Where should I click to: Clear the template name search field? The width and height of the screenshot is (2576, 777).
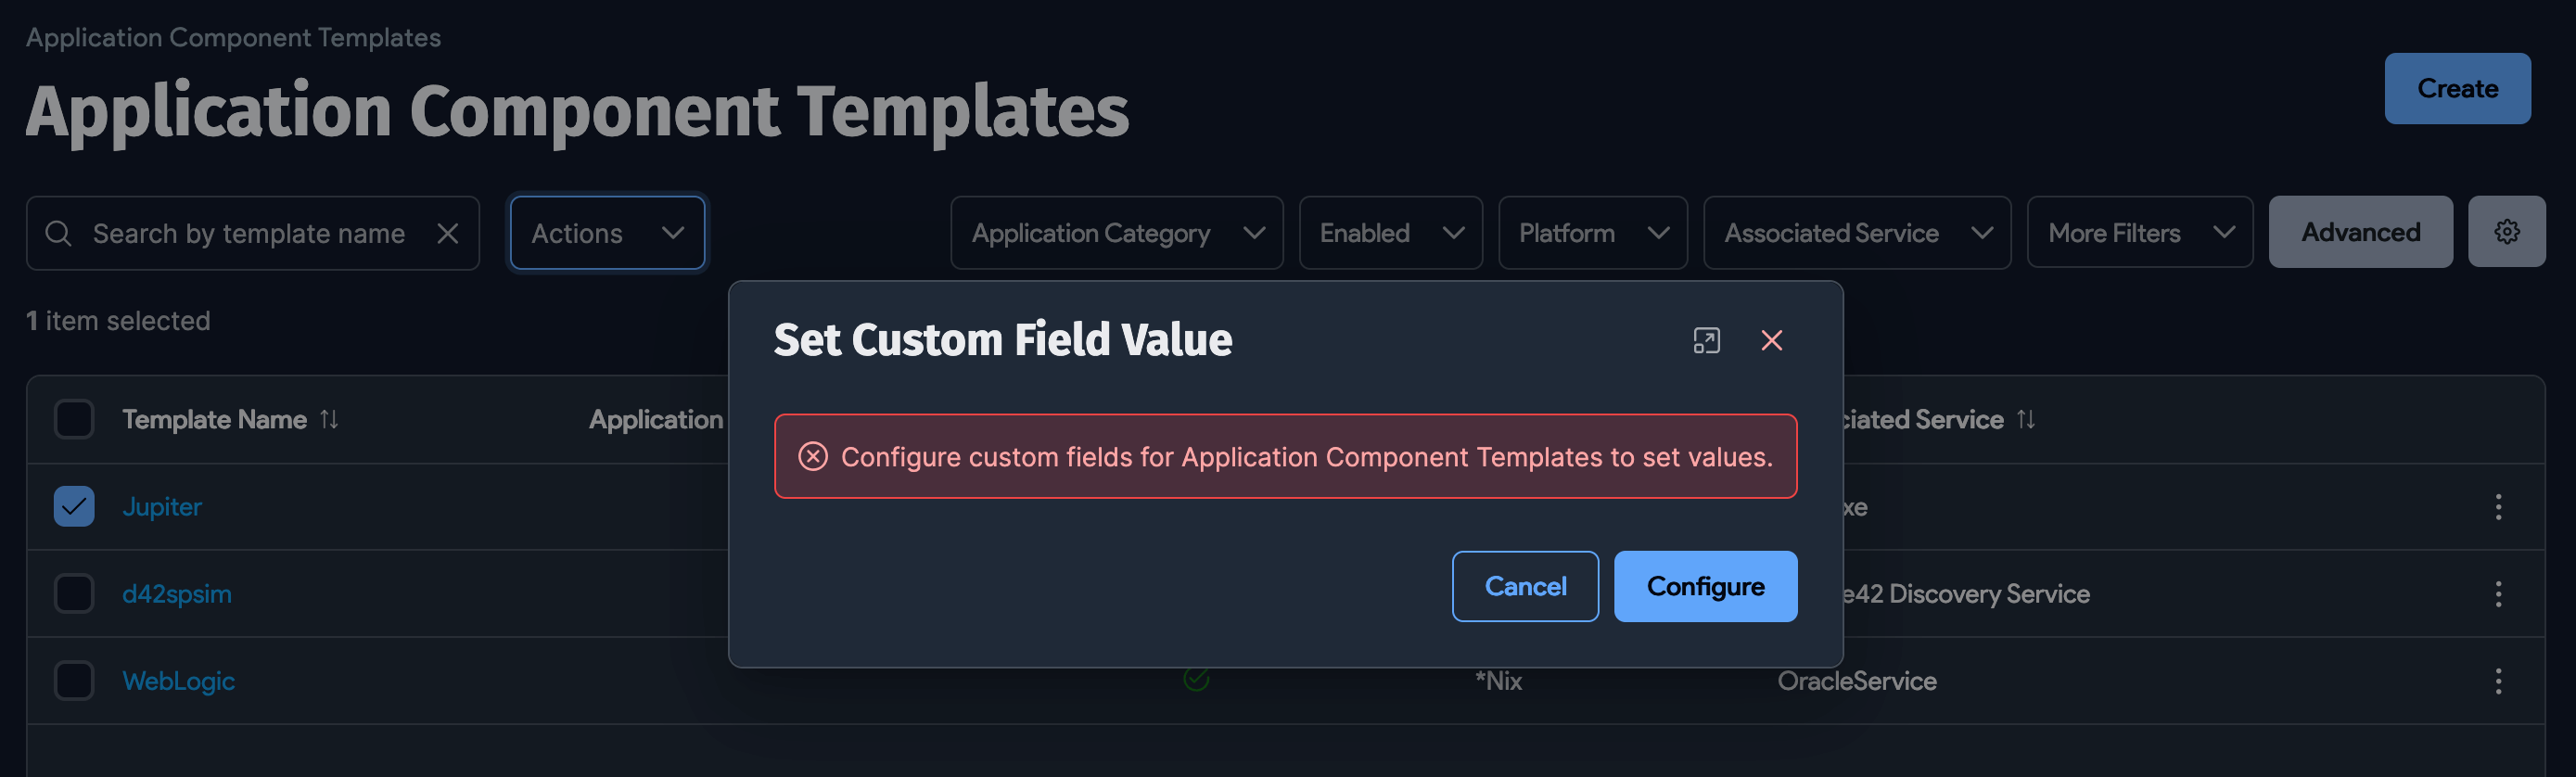[448, 233]
